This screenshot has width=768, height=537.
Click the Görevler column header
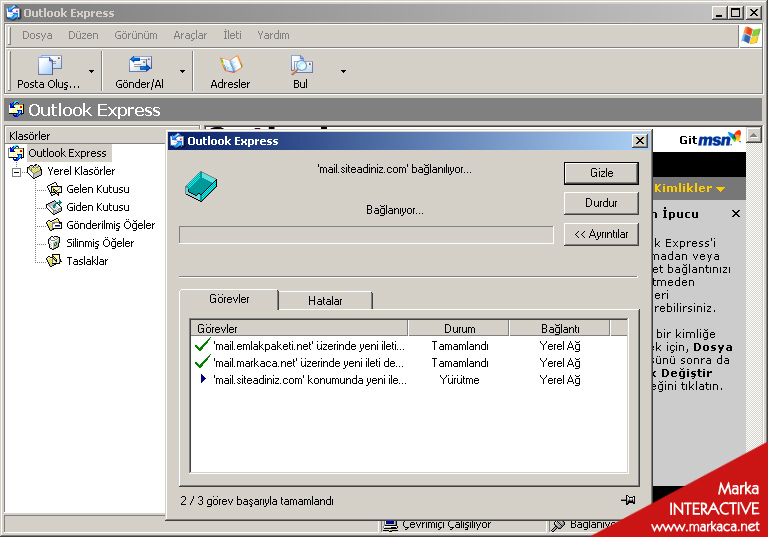(299, 328)
